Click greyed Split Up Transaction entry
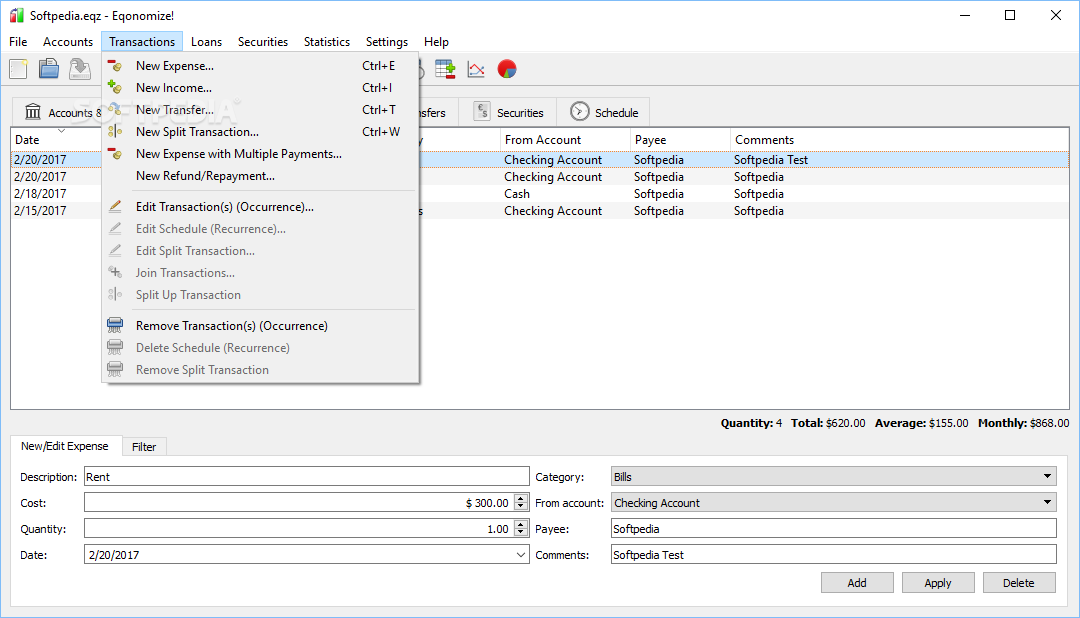 tap(260, 296)
